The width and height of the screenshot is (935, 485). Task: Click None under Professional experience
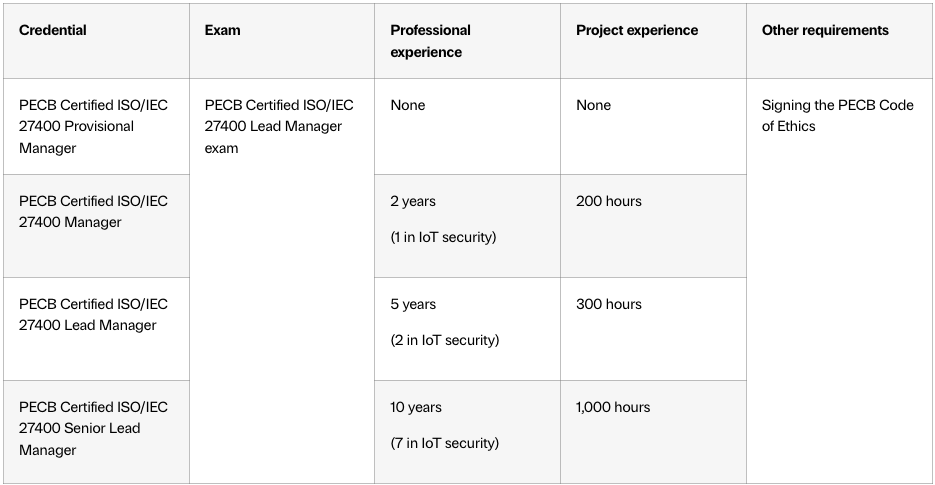click(408, 105)
